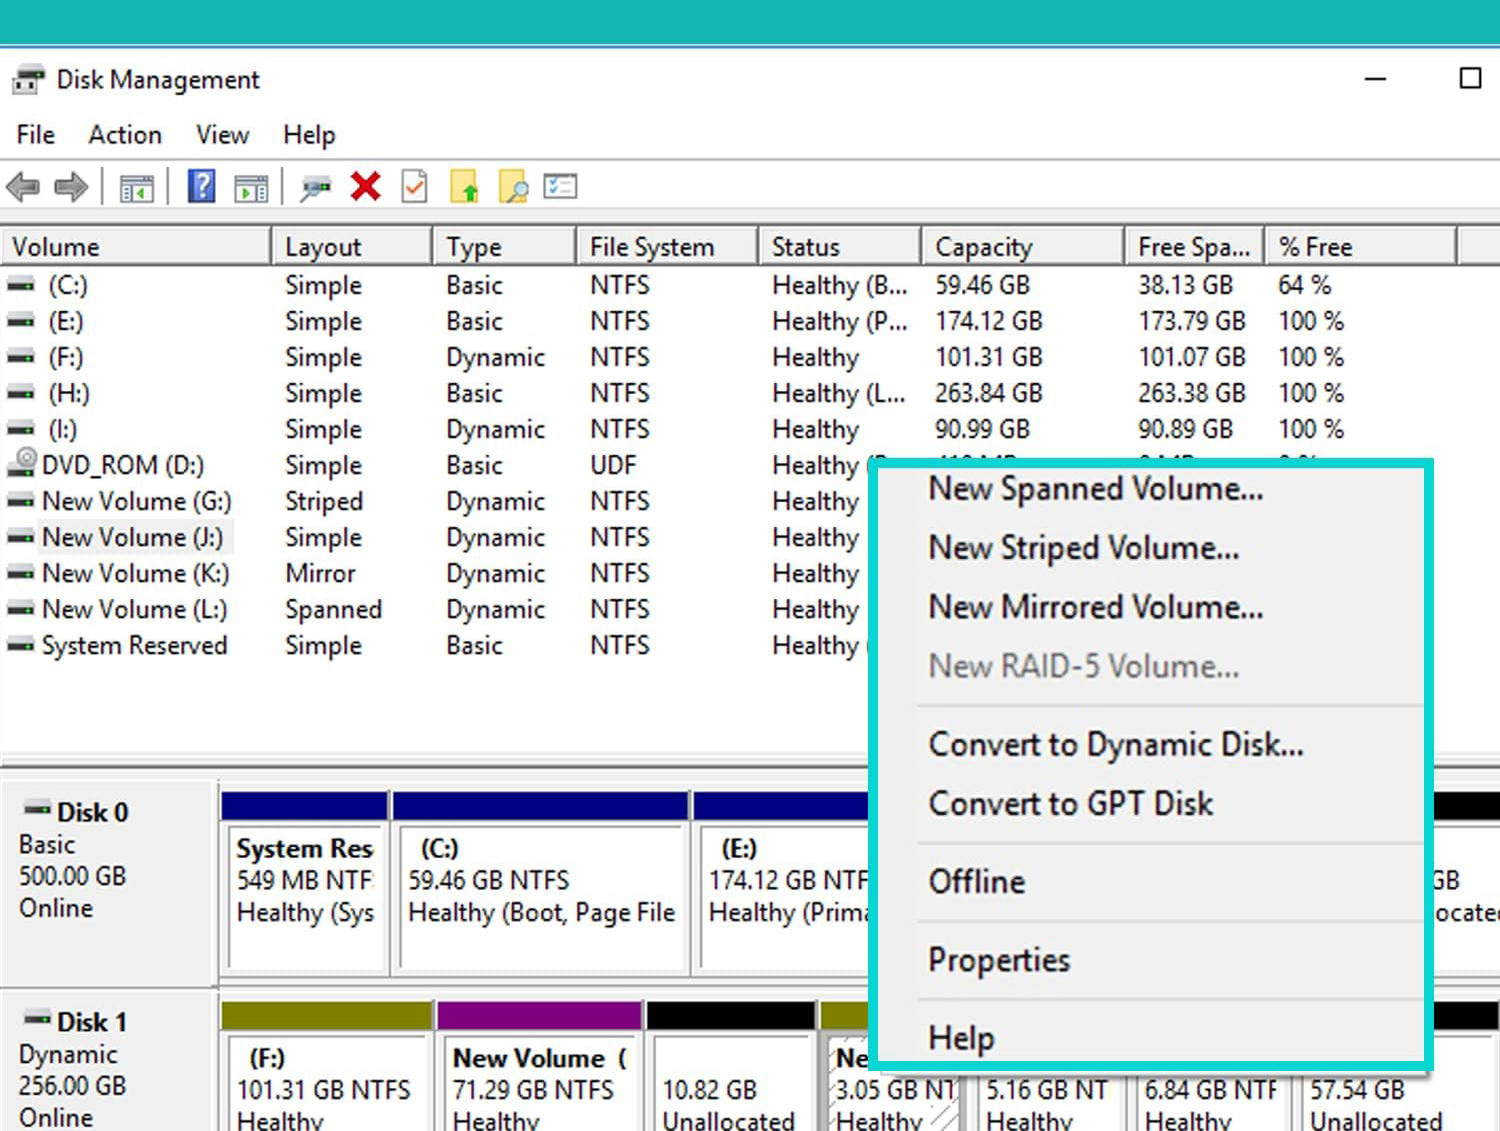Click the Back arrow in toolbar
1500x1131 pixels.
coord(23,187)
